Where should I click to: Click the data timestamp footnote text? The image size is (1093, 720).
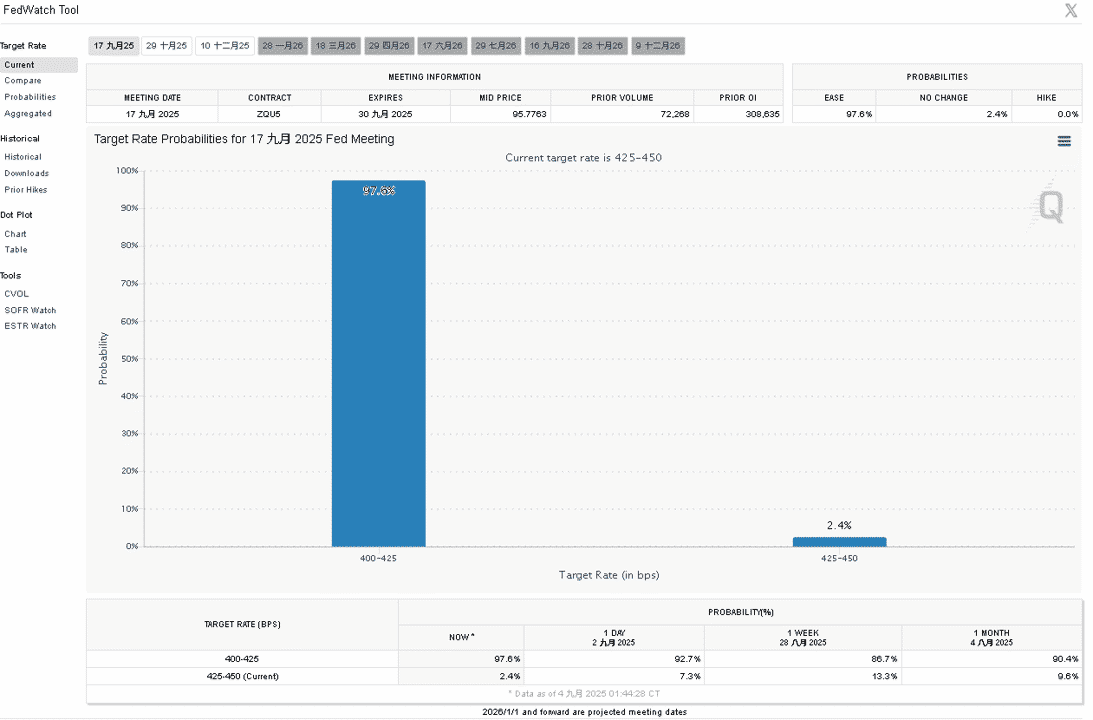coord(584,694)
